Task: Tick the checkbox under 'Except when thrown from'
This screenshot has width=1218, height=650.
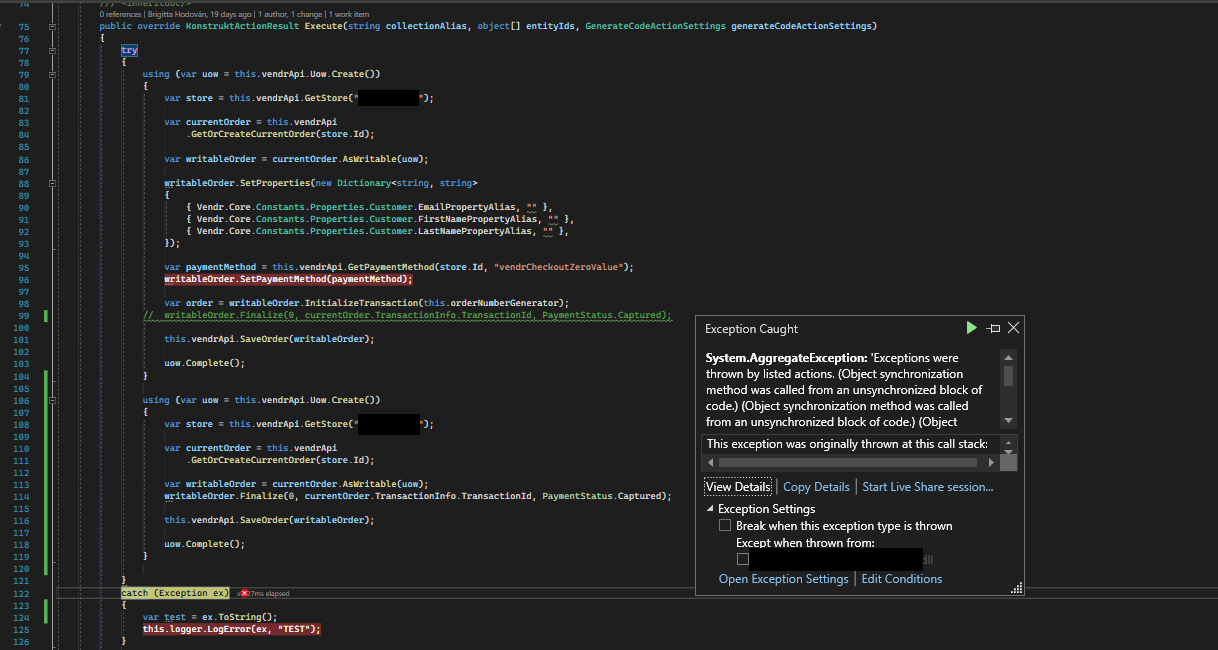Action: 742,560
